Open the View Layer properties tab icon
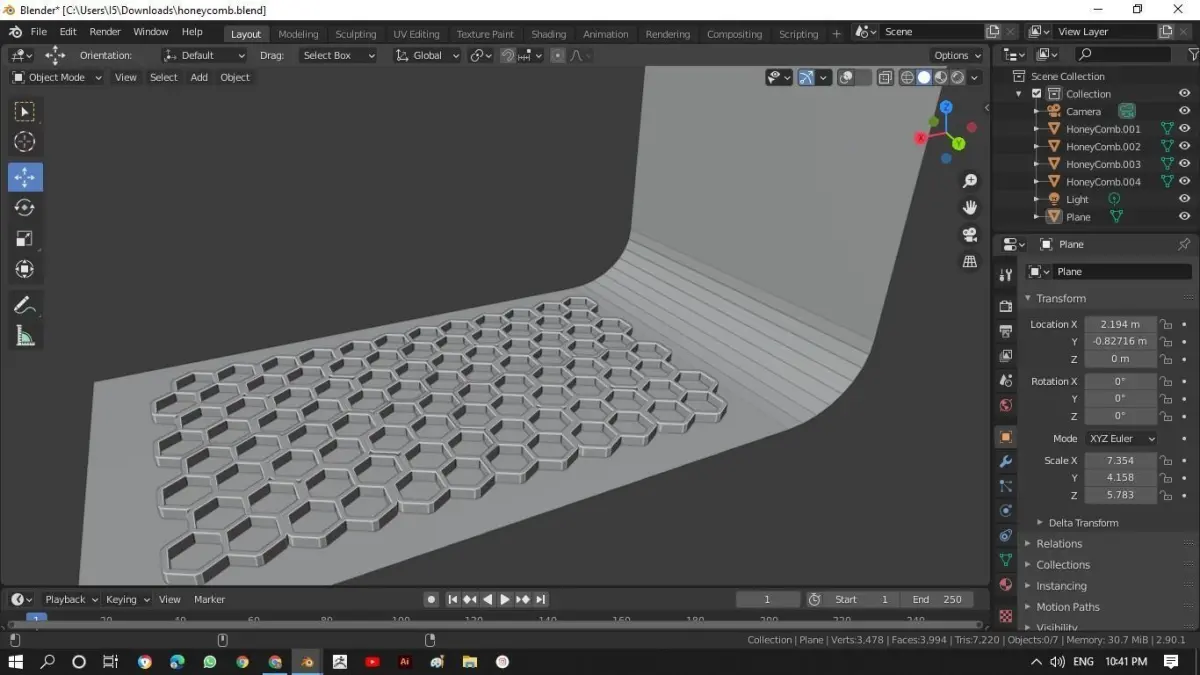Image resolution: width=1200 pixels, height=675 pixels. (1006, 356)
